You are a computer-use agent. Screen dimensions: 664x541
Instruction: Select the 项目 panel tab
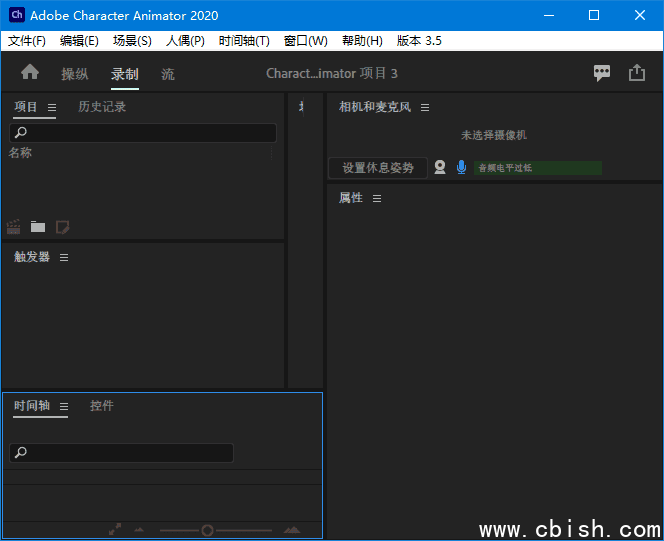tap(25, 107)
